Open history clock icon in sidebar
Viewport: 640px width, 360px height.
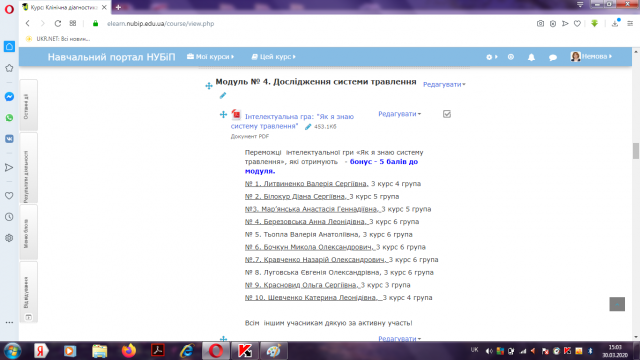(9, 217)
